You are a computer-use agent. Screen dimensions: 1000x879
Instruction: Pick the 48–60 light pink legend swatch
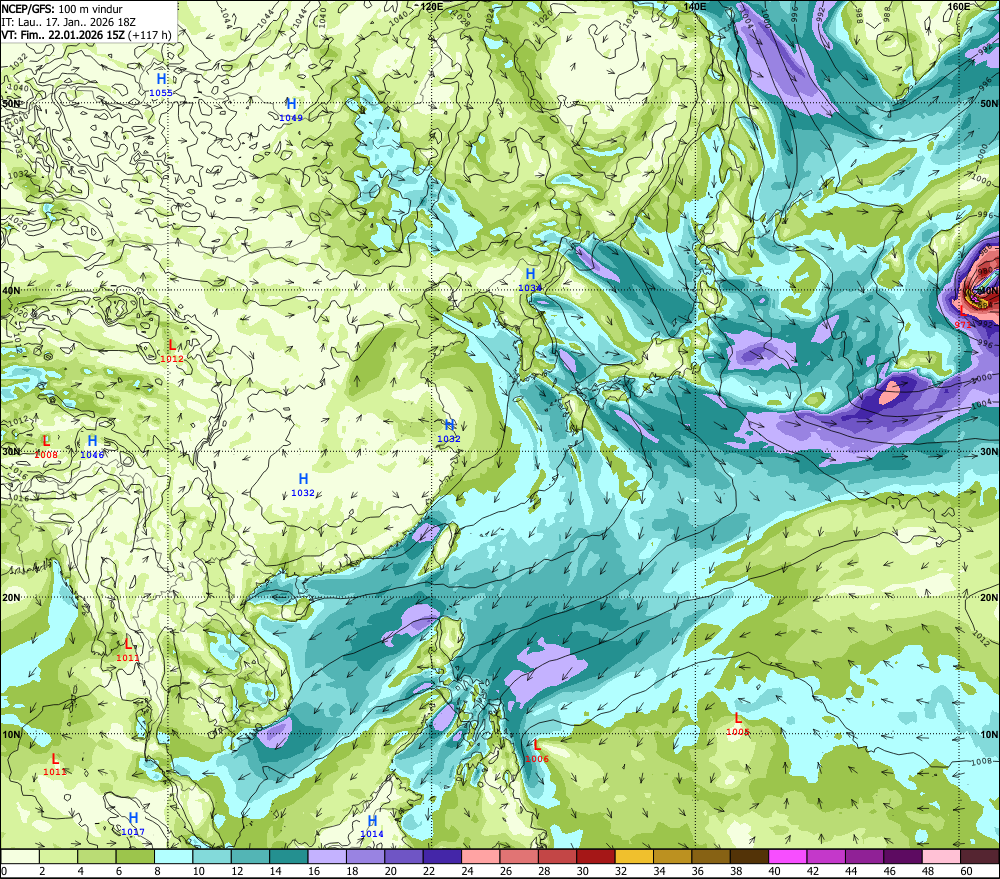[942, 856]
